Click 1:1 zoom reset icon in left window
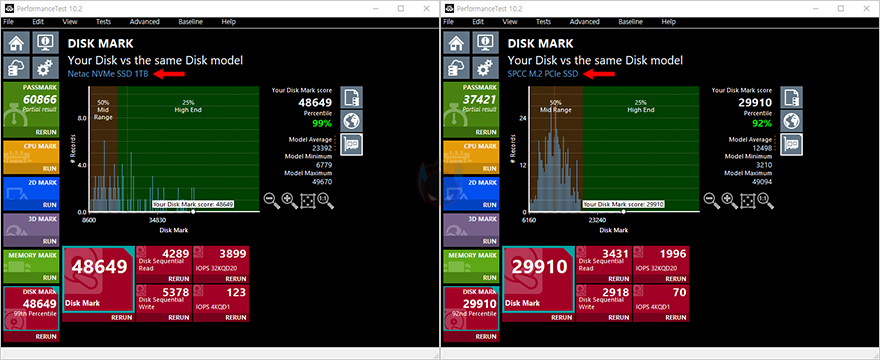Viewport: 880px width, 360px height. pyautogui.click(x=326, y=200)
